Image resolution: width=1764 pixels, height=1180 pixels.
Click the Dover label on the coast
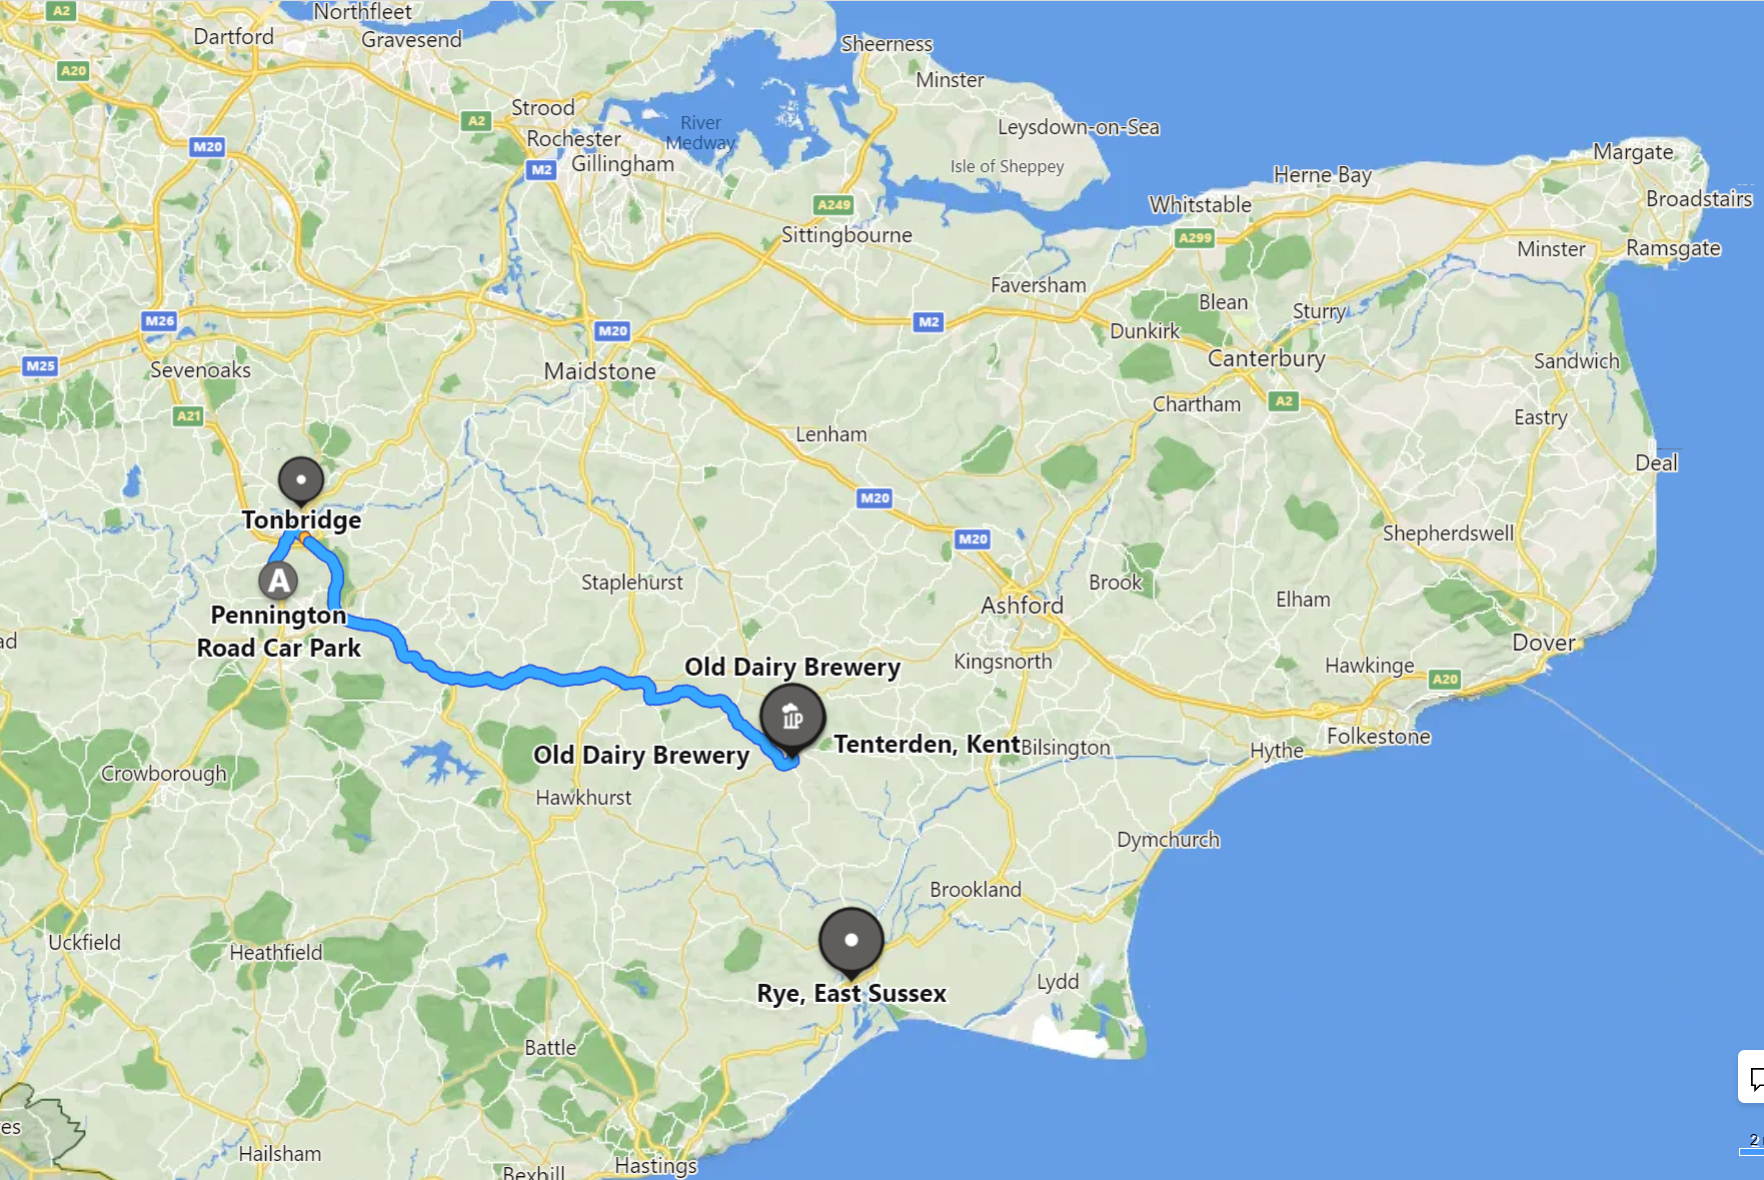pyautogui.click(x=1543, y=642)
